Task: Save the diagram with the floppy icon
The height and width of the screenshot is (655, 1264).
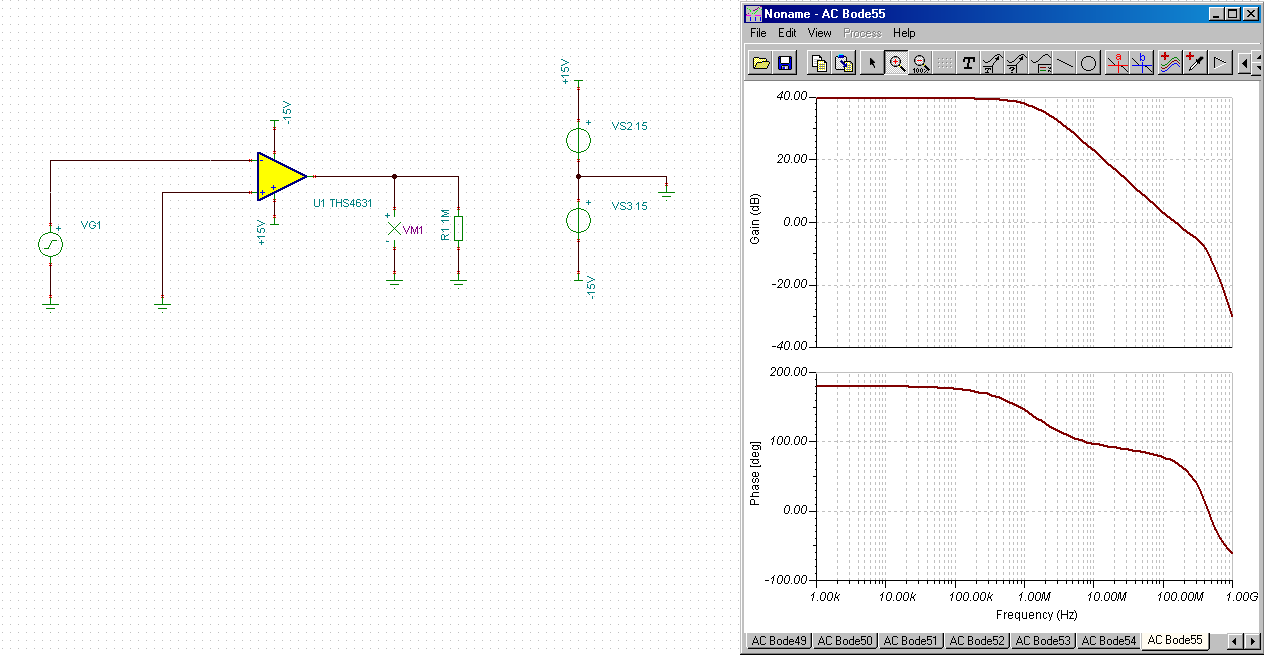Action: (785, 63)
